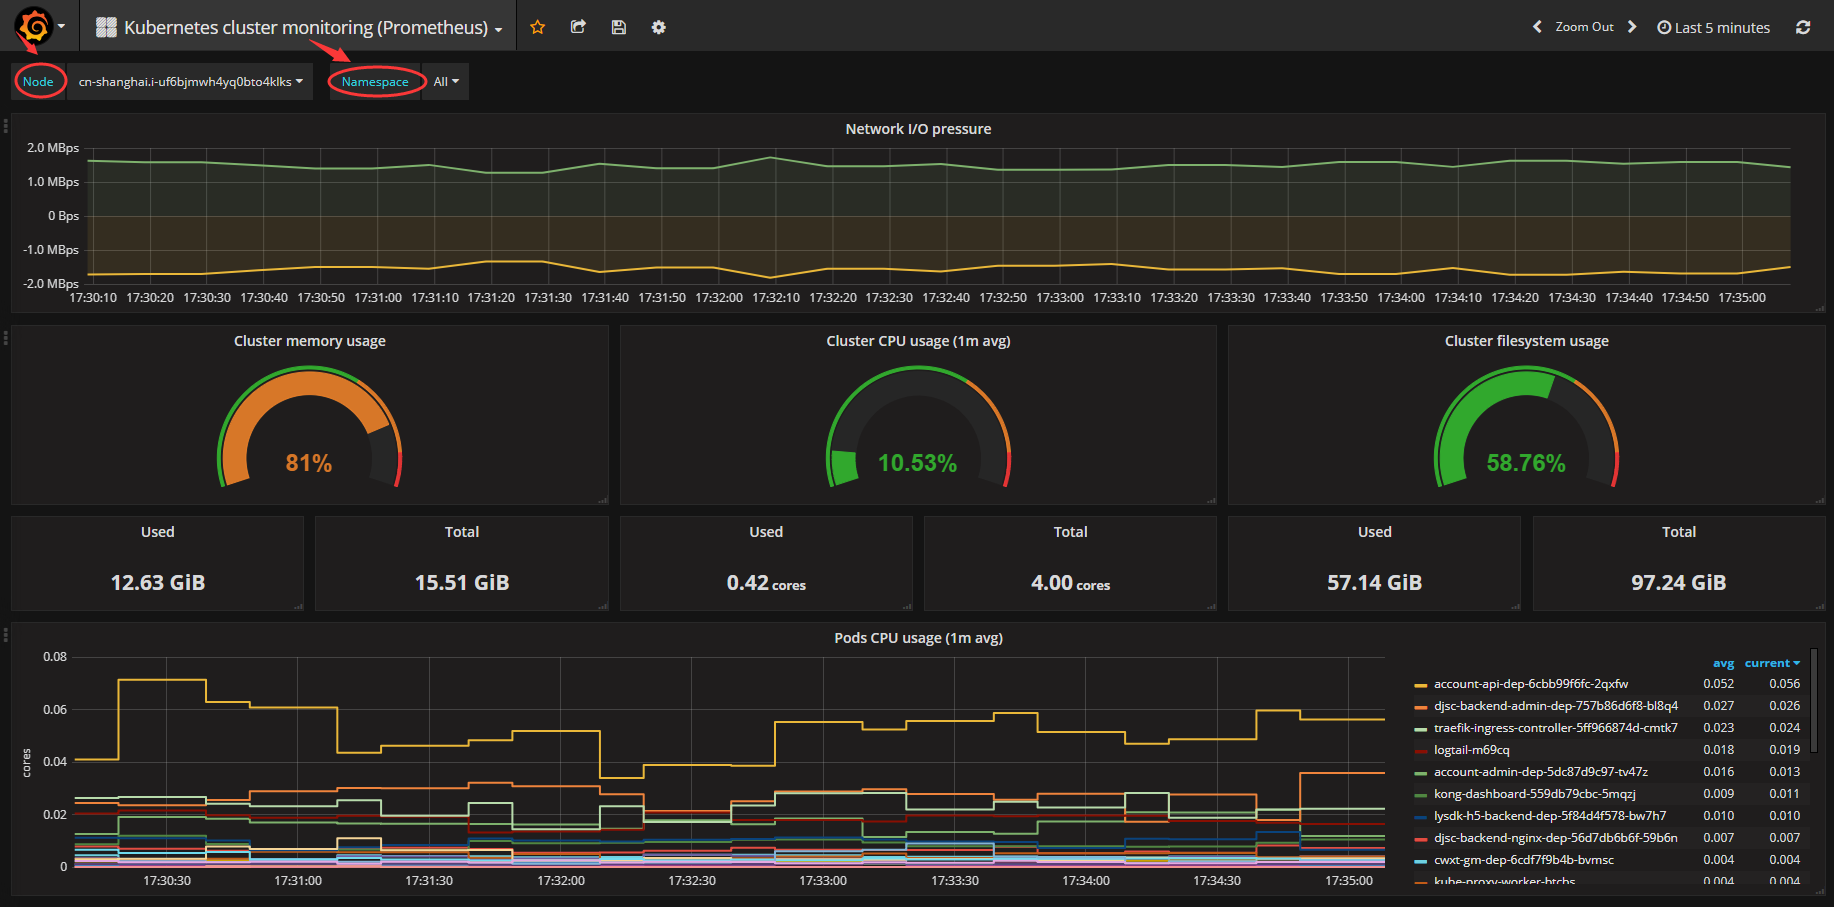Image resolution: width=1834 pixels, height=907 pixels.
Task: Shift time range forward with right chevron
Action: pos(1632,27)
